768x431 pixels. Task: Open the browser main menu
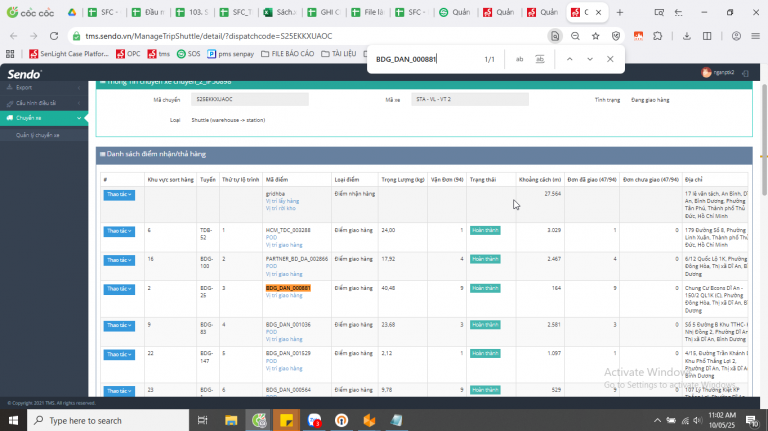point(756,36)
